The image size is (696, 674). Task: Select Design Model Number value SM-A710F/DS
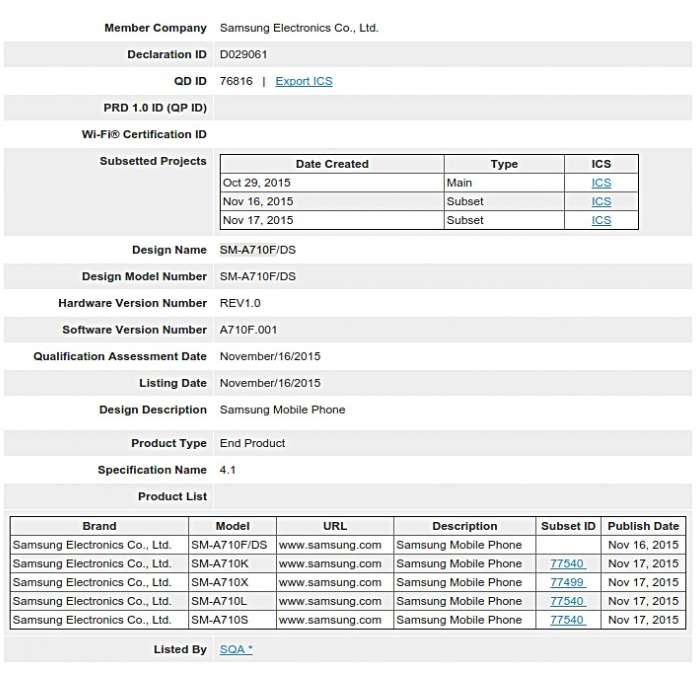(257, 277)
